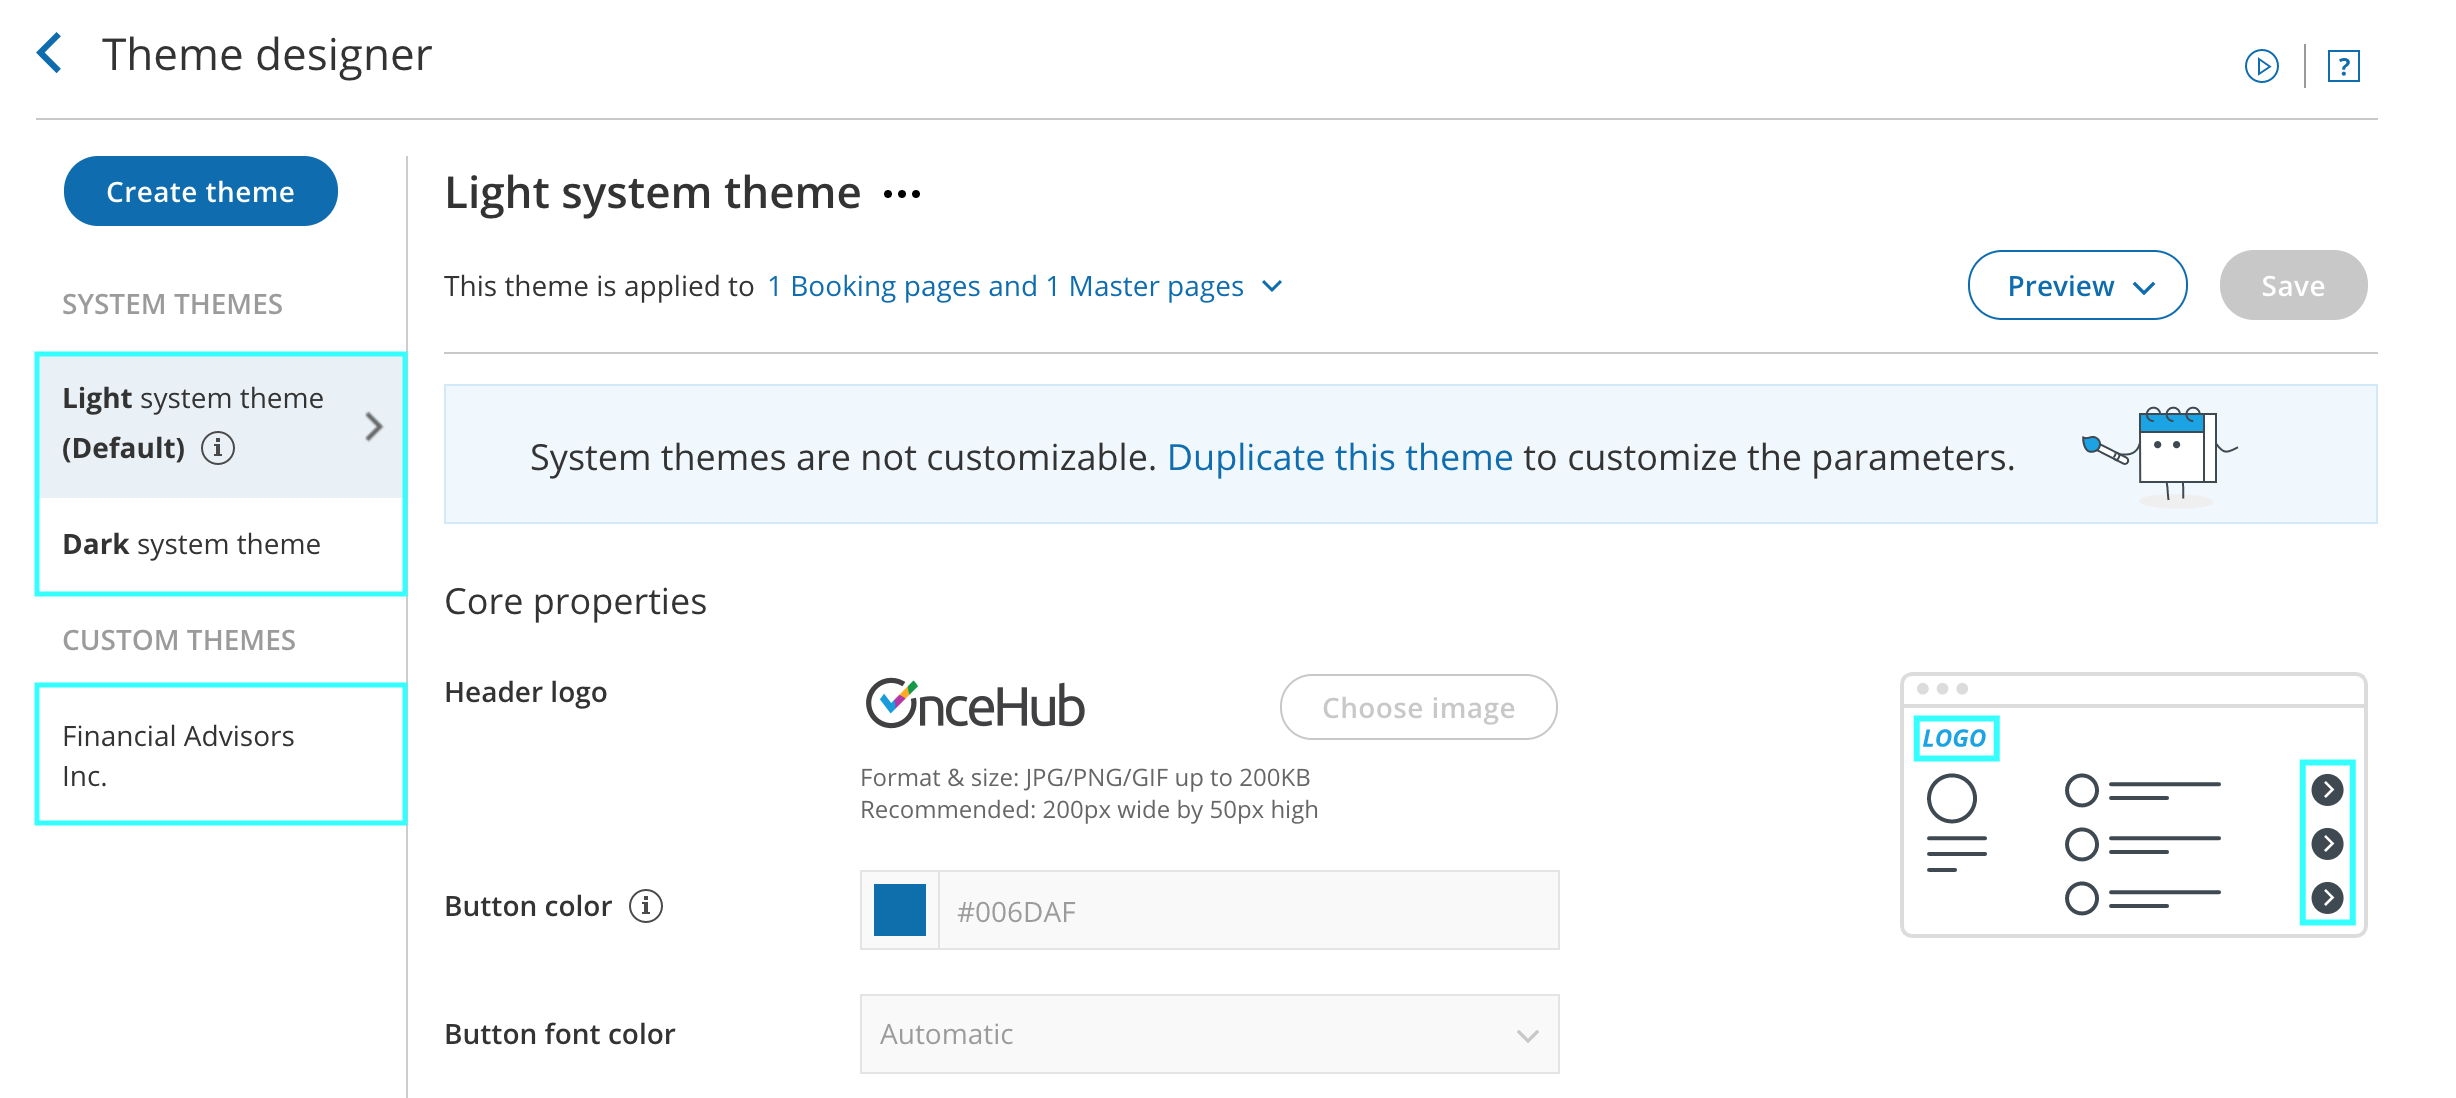Select Financial Advisors Inc. custom theme

click(180, 755)
